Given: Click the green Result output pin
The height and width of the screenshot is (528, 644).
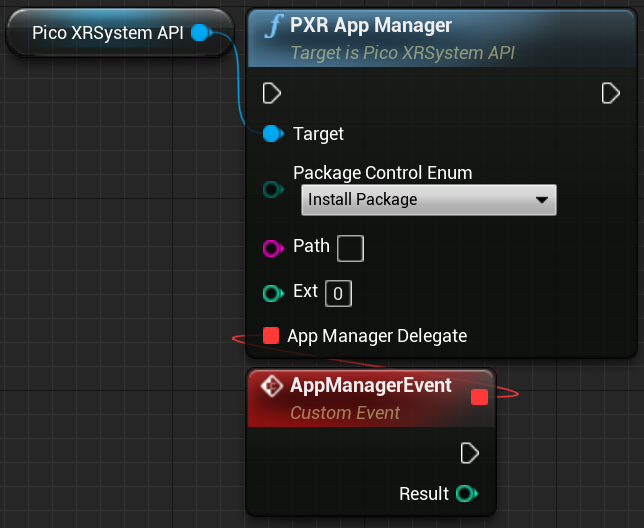Looking at the screenshot, I should click(467, 494).
